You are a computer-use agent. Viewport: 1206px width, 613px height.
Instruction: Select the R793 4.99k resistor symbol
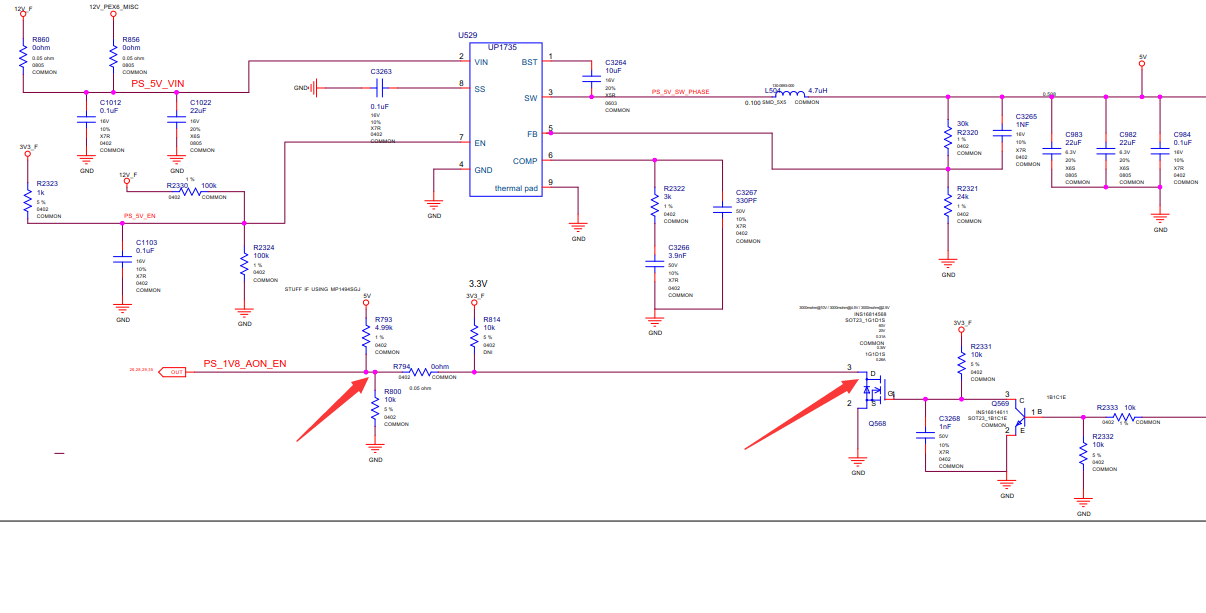tap(366, 338)
